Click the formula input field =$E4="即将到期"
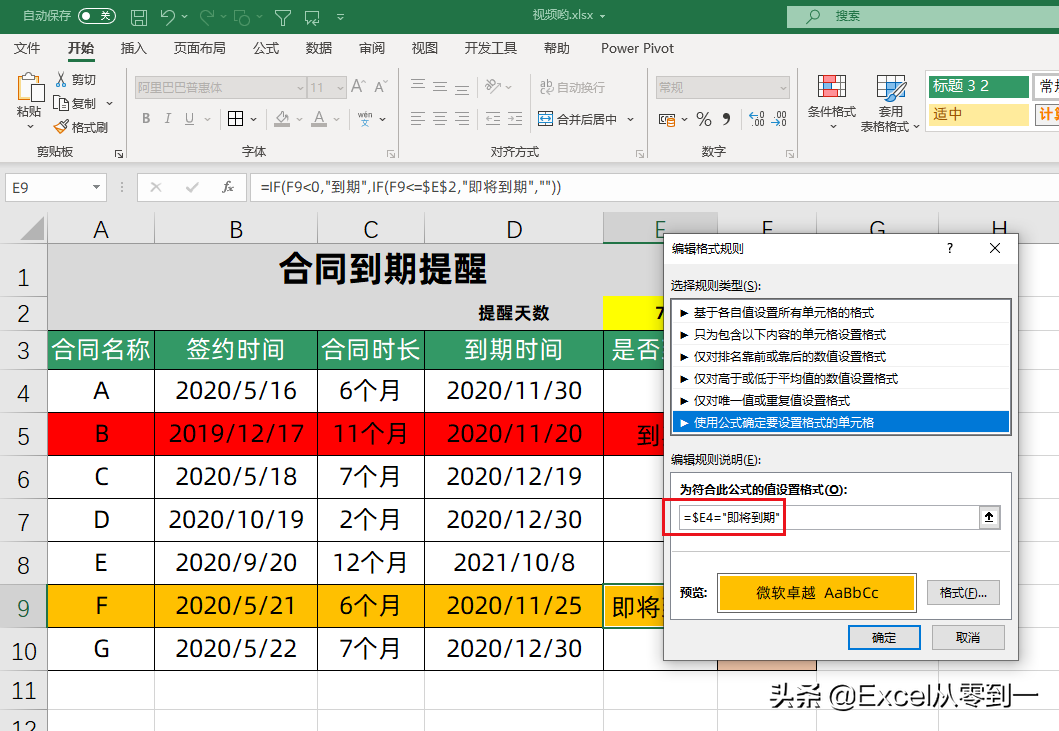Screen dimensions: 1059x731 pyautogui.click(x=829, y=518)
